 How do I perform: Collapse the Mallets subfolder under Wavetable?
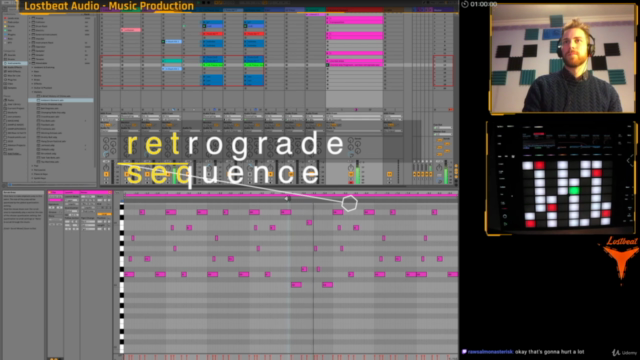pyautogui.click(x=32, y=92)
